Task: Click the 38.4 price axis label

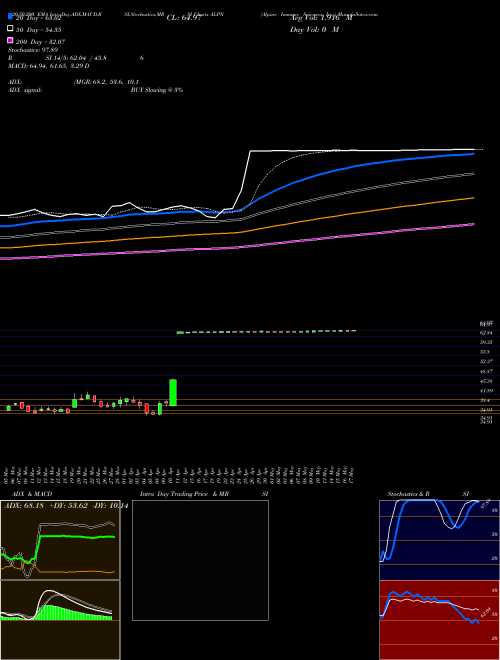Action: (x=485, y=400)
